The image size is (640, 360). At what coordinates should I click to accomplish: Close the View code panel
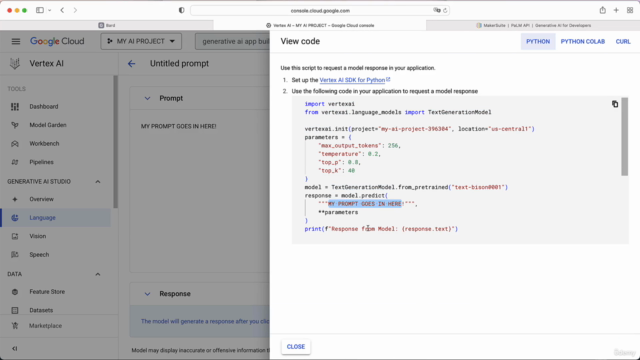(x=296, y=347)
